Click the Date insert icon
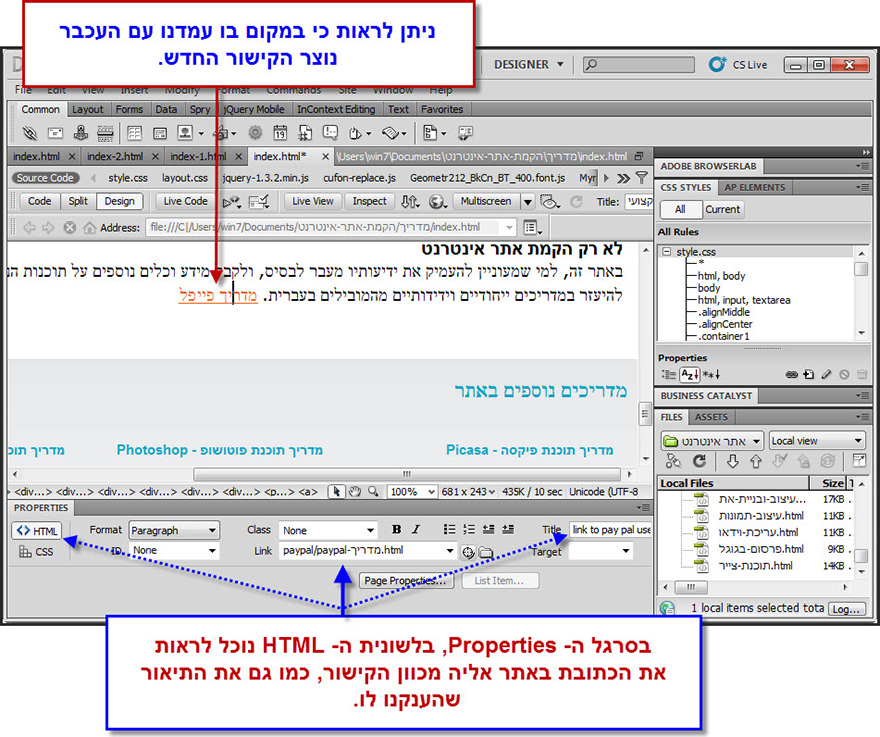This screenshot has width=880, height=737. pos(279,133)
